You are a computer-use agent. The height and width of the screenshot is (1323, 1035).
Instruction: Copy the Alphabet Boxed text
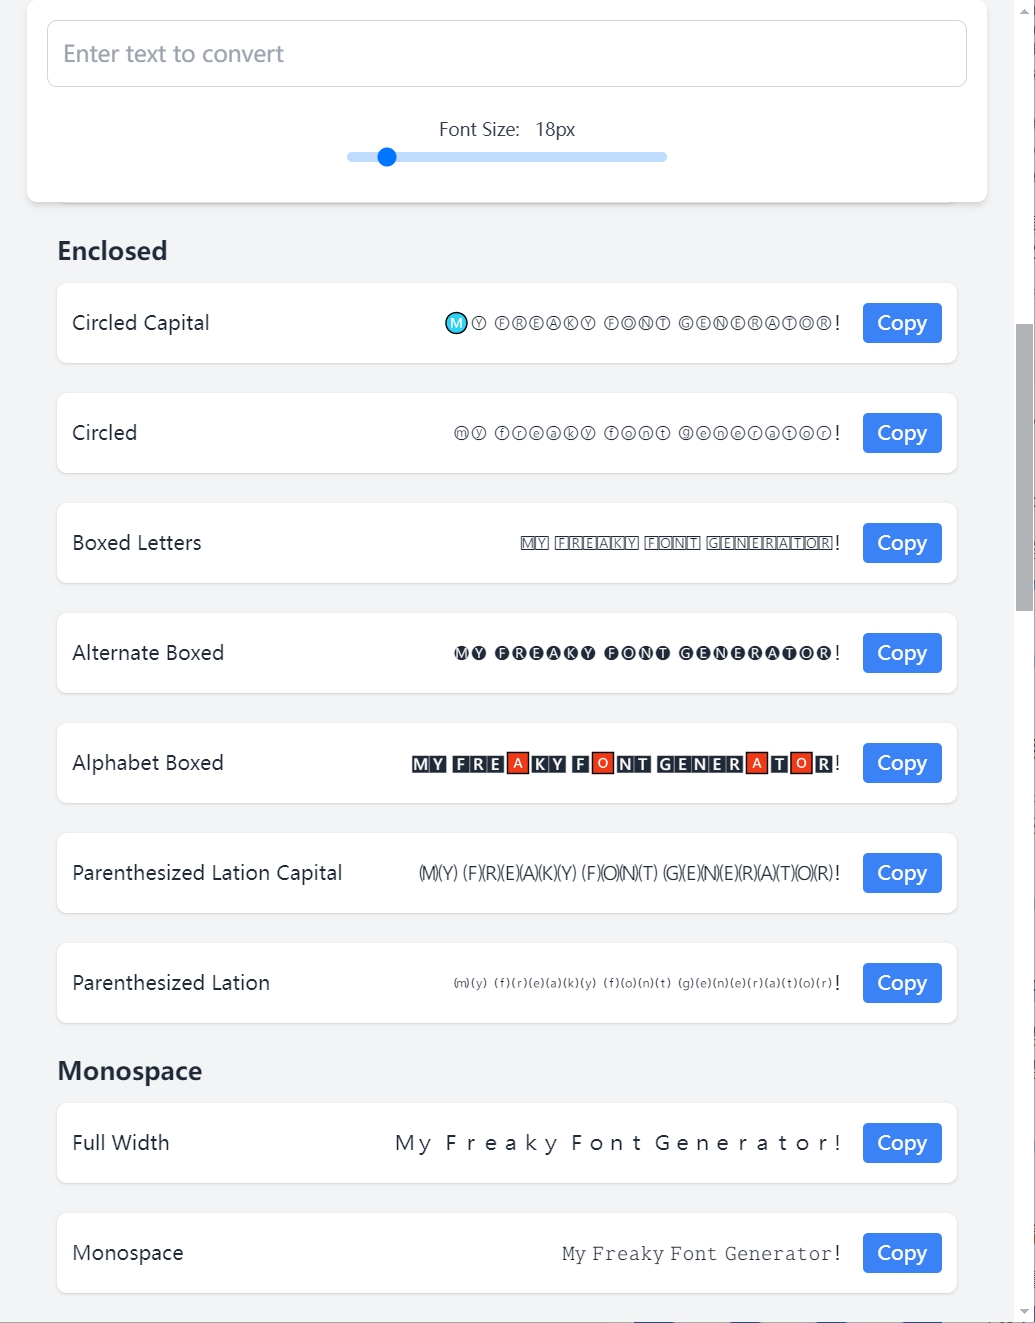pos(901,763)
